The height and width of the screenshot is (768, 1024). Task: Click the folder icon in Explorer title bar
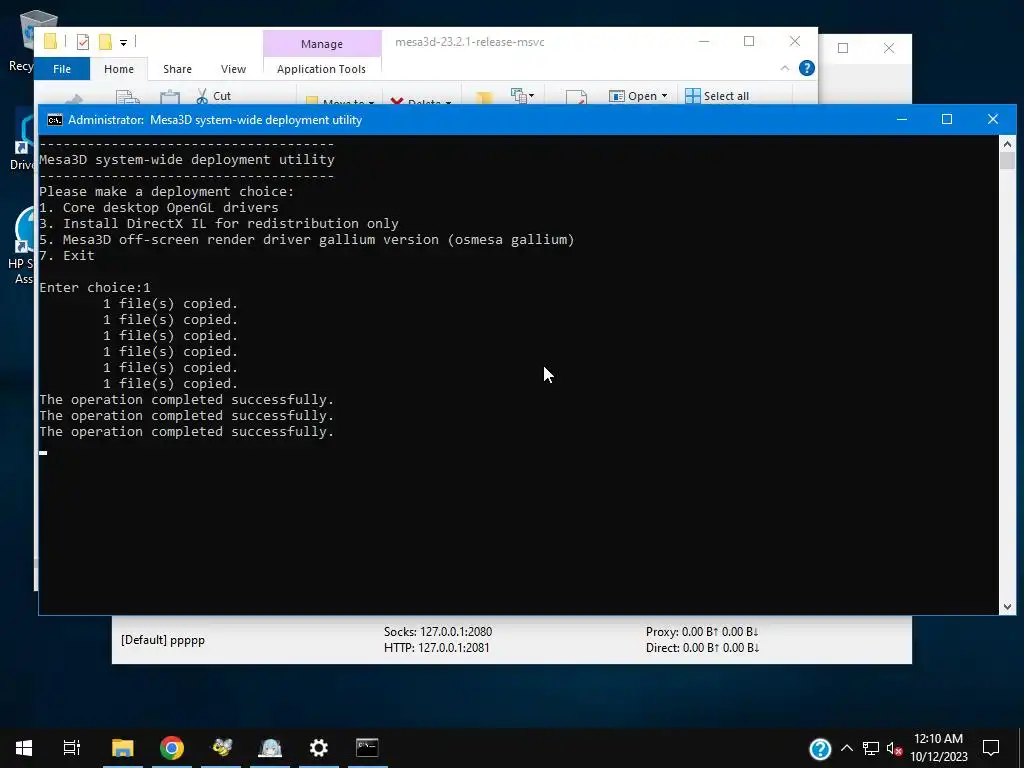(x=50, y=42)
